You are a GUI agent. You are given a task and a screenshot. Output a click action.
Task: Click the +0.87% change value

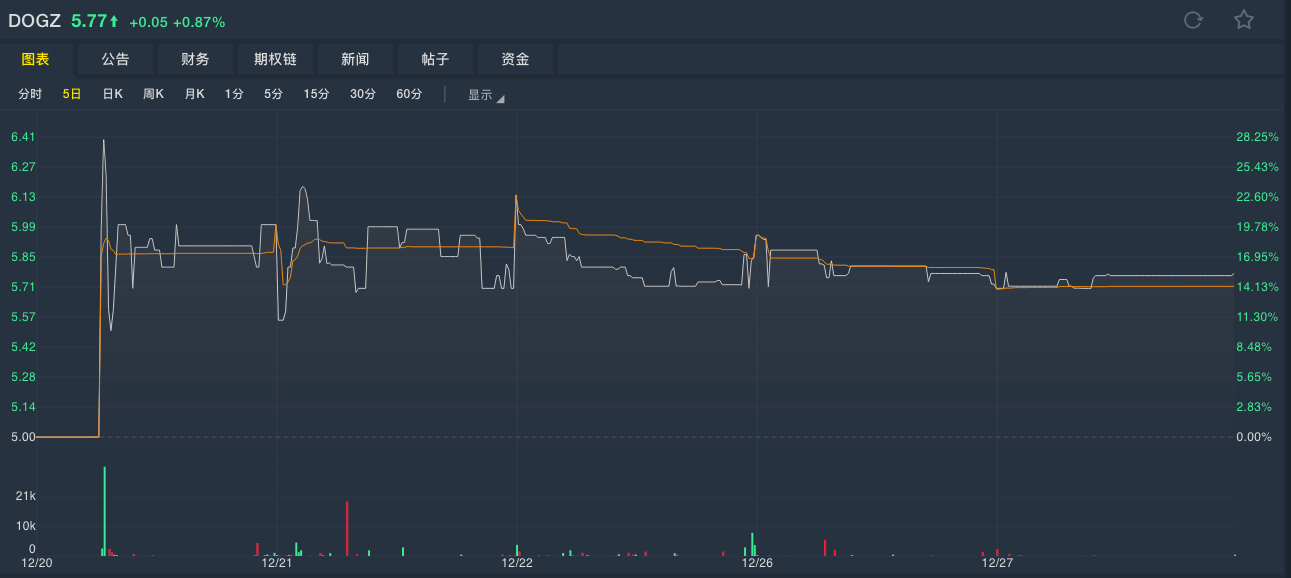coord(199,21)
